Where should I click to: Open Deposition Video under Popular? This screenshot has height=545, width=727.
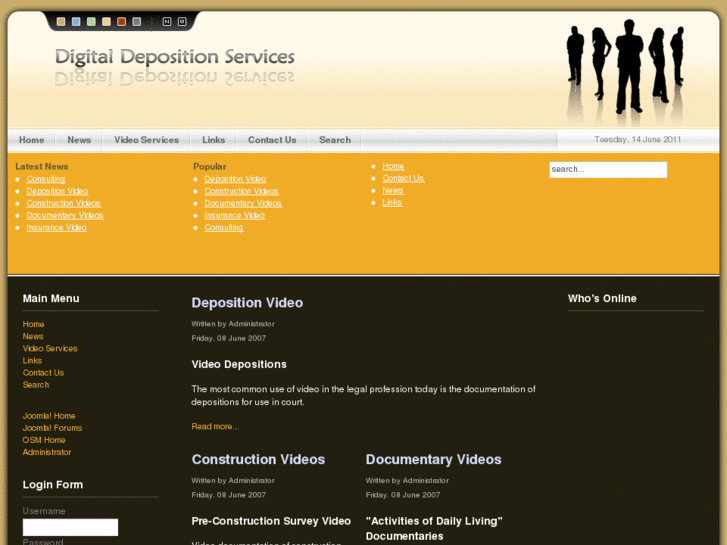pos(235,179)
